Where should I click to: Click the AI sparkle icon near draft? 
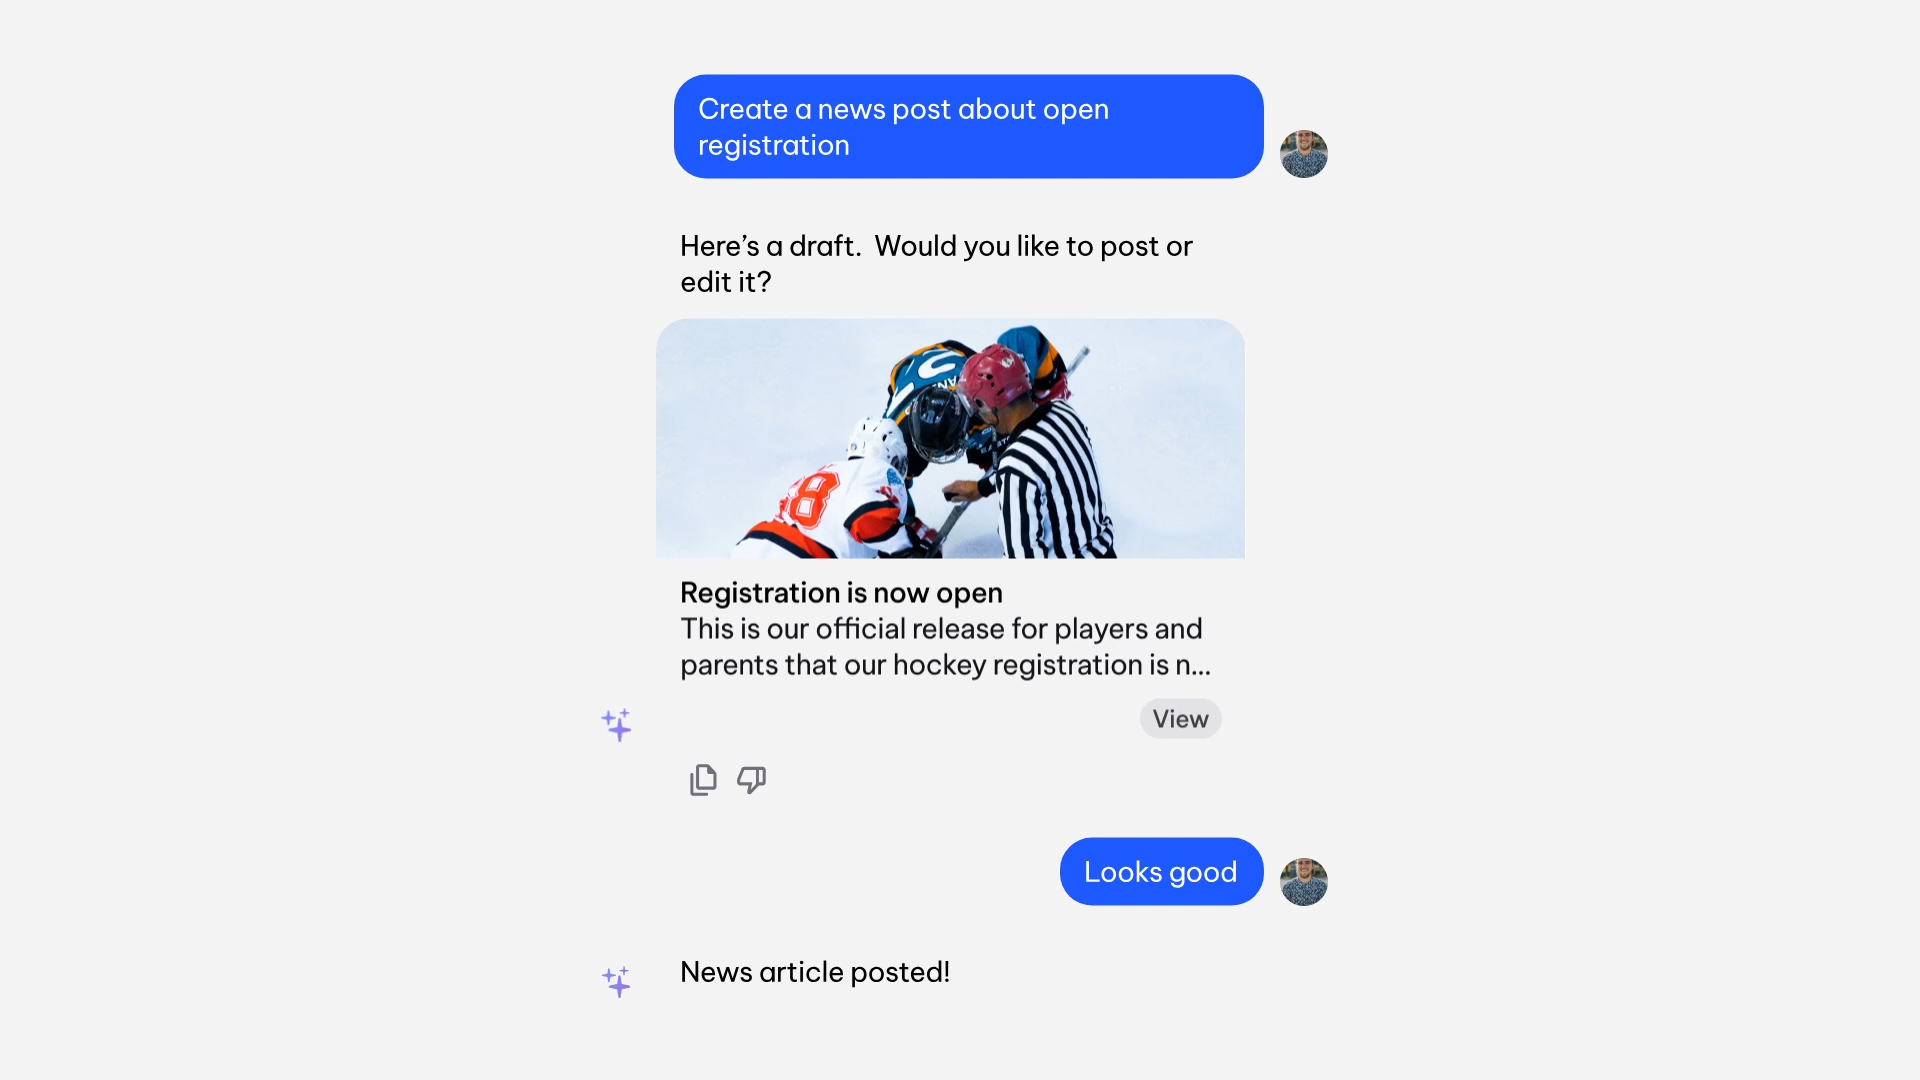615,723
